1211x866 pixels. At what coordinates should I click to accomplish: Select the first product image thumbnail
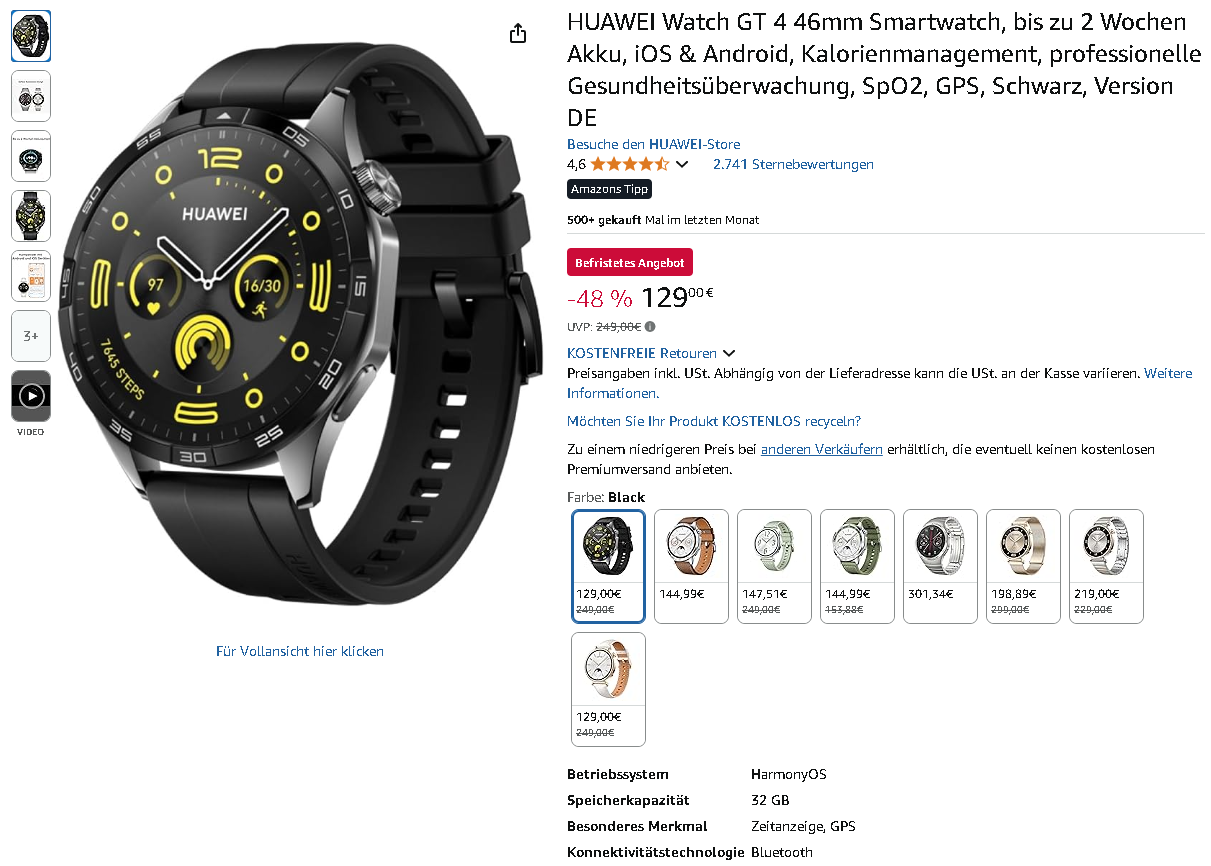31,36
